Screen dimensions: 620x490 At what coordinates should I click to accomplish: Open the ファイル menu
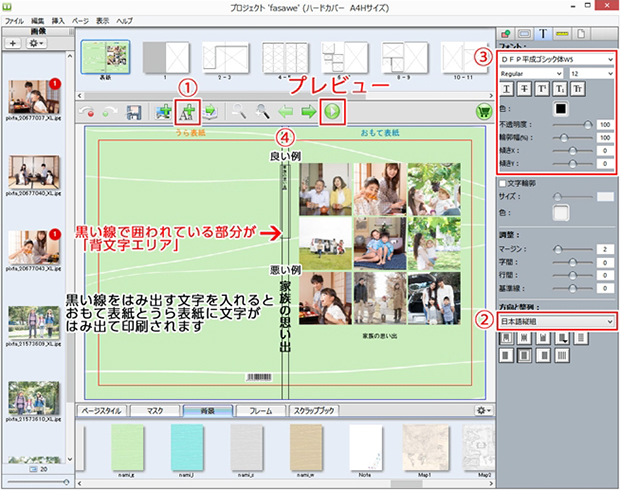coord(15,20)
